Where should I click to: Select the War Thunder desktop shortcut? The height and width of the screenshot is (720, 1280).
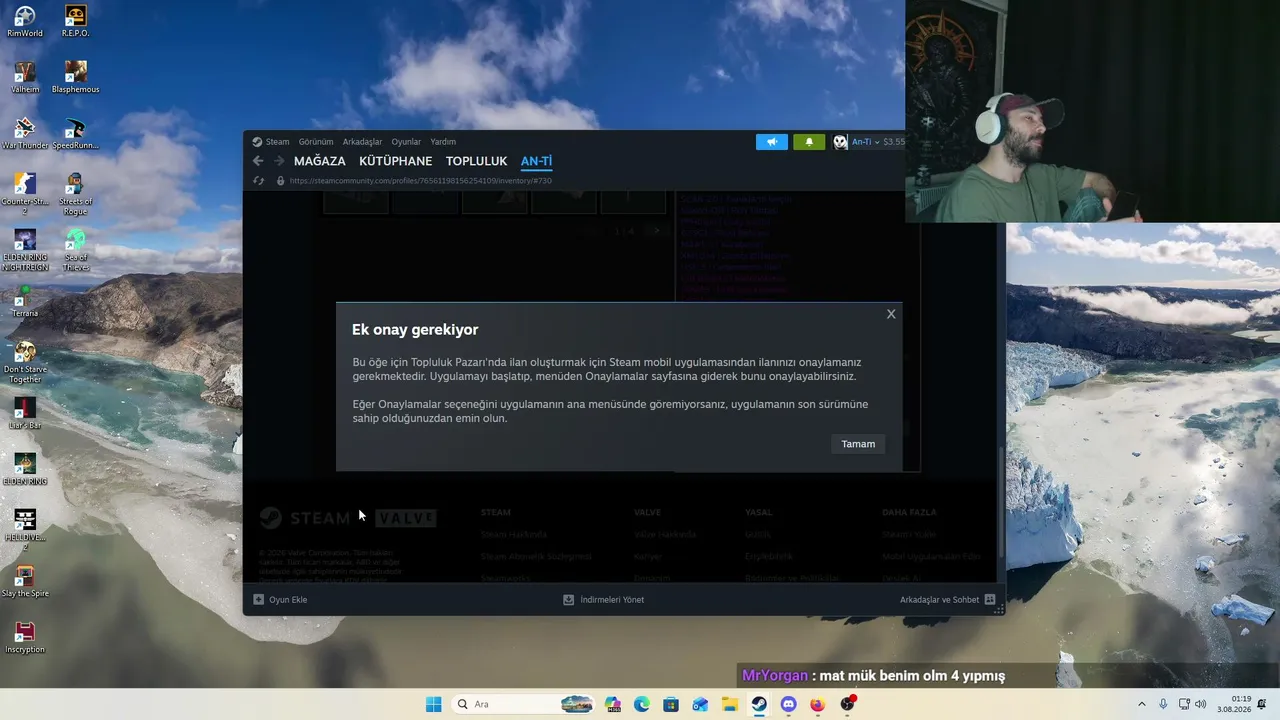[x=25, y=134]
